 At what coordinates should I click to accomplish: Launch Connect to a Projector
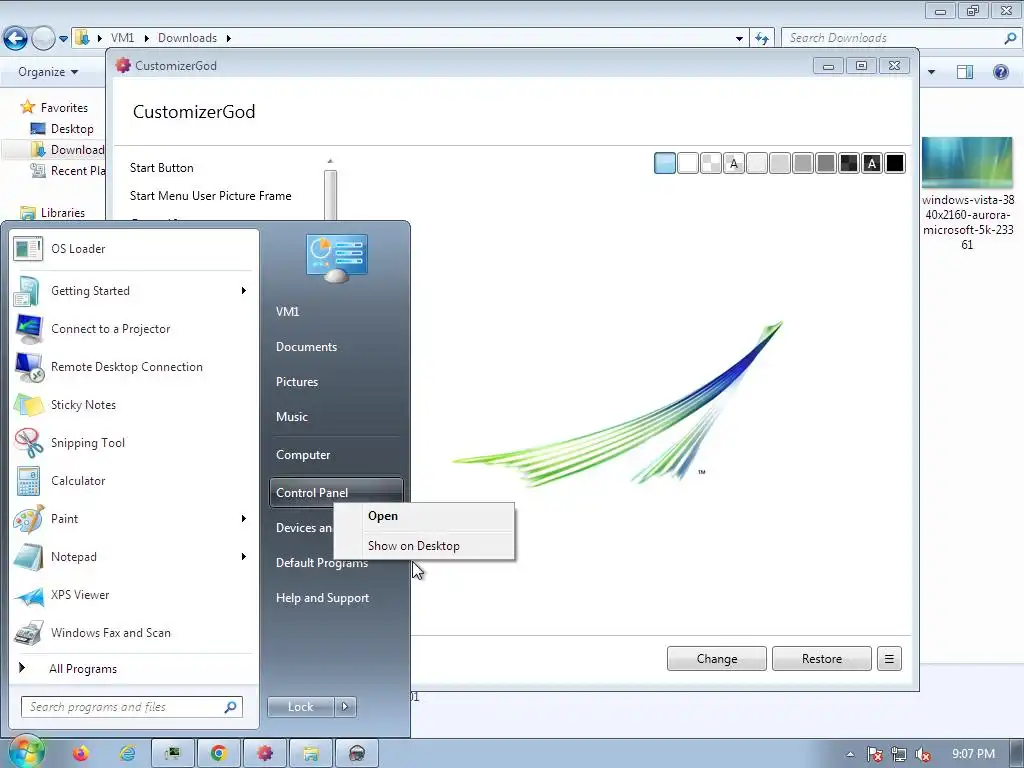click(134, 328)
